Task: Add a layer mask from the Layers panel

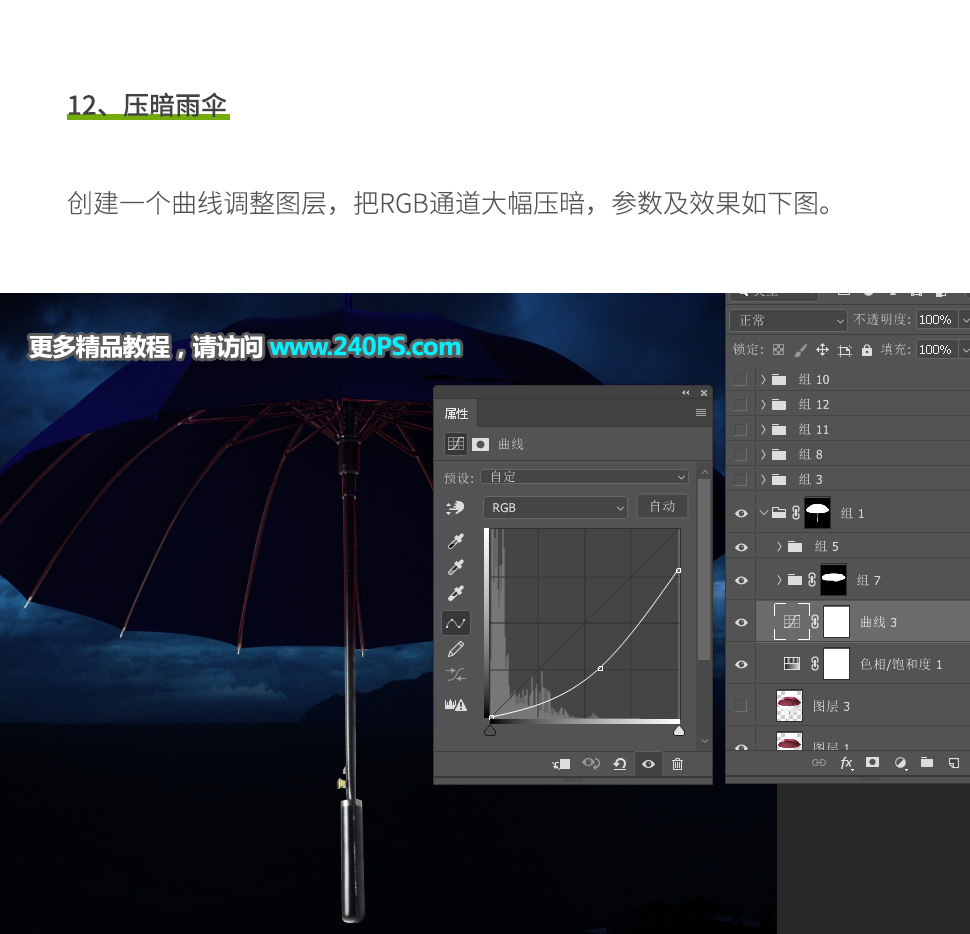Action: (x=872, y=763)
